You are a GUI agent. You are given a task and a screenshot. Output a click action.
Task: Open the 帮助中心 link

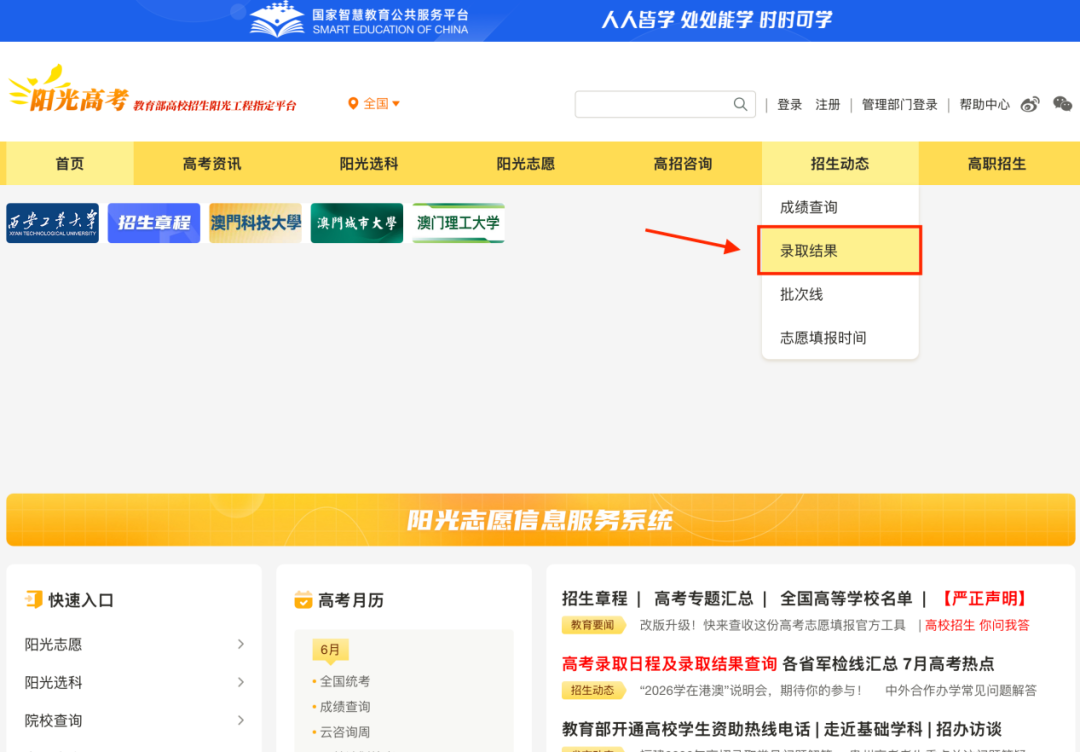(984, 105)
